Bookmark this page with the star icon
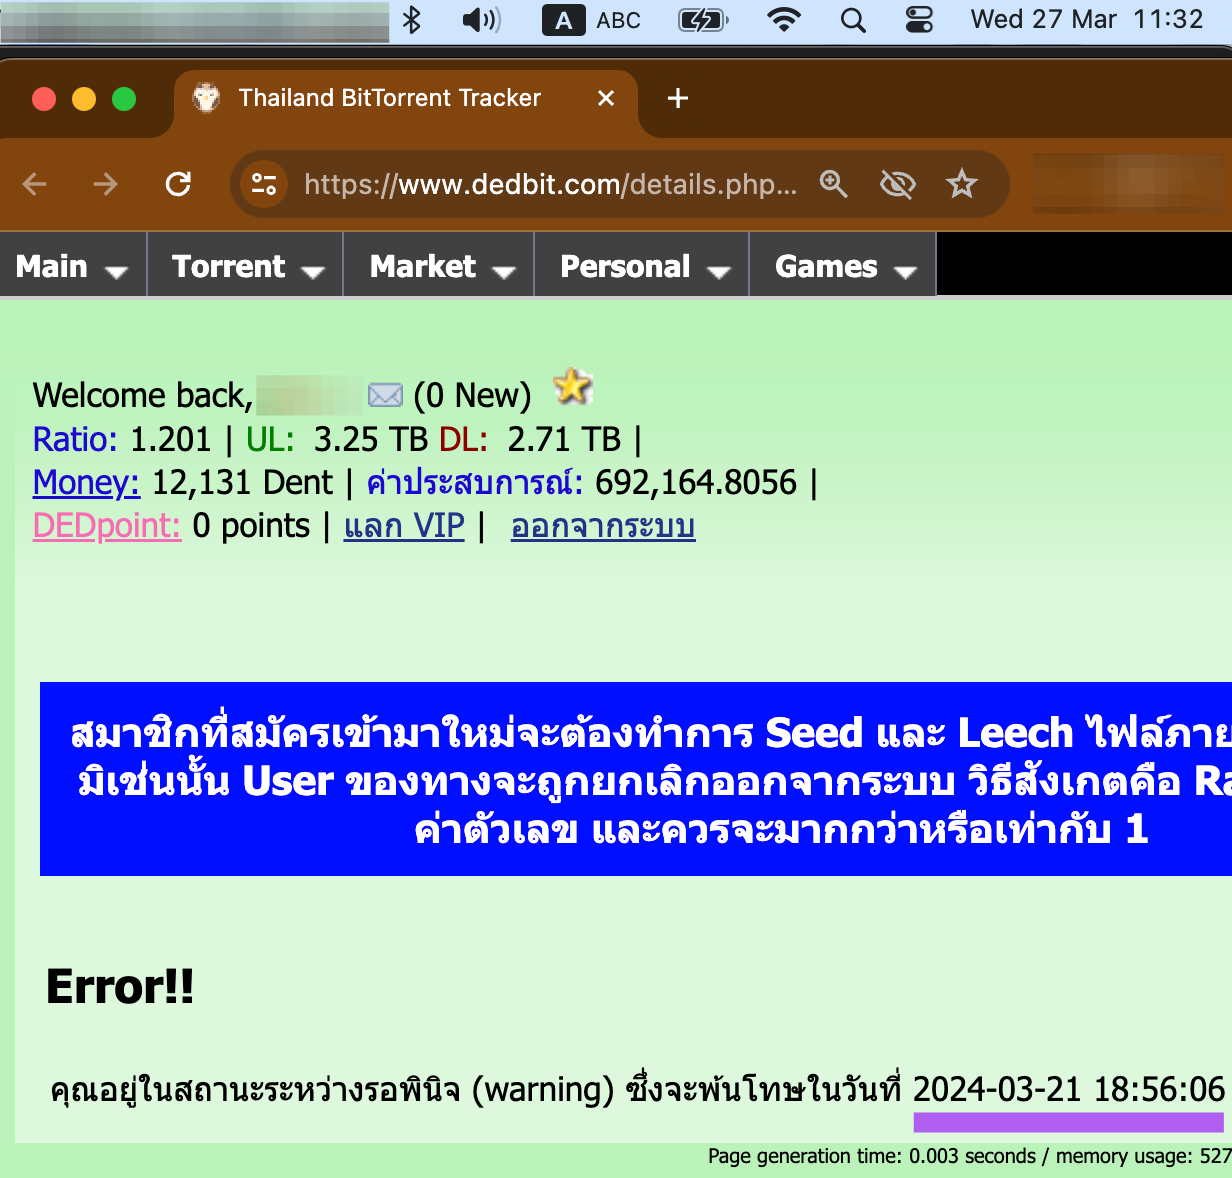This screenshot has height=1178, width=1232. [x=961, y=184]
